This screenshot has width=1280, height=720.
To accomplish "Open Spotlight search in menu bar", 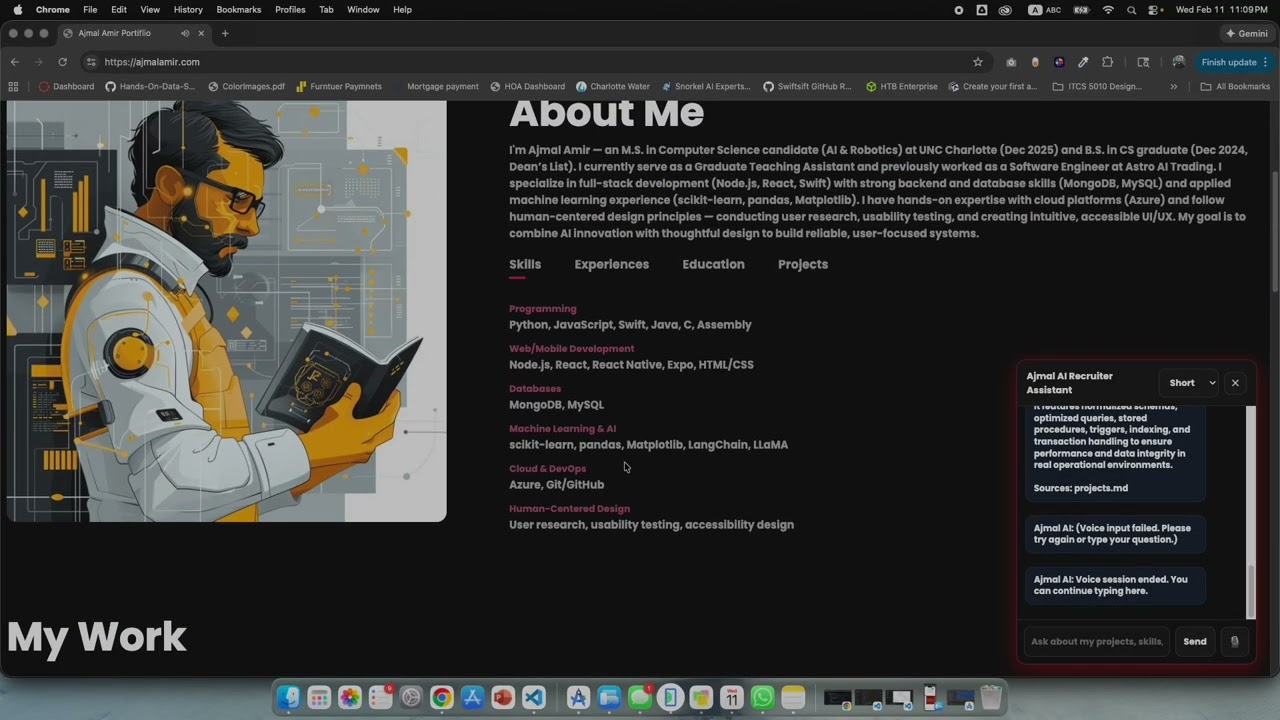I will tap(1131, 9).
